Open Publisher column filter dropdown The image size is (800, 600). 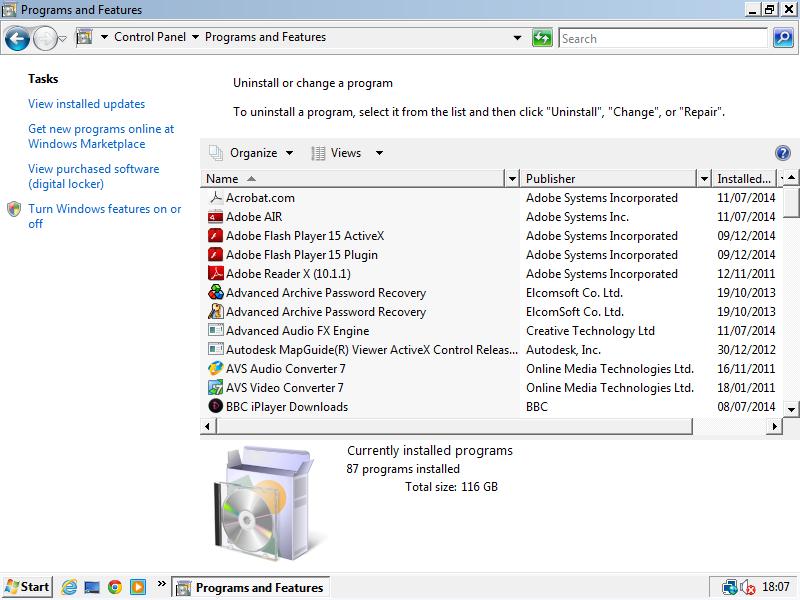pos(704,179)
